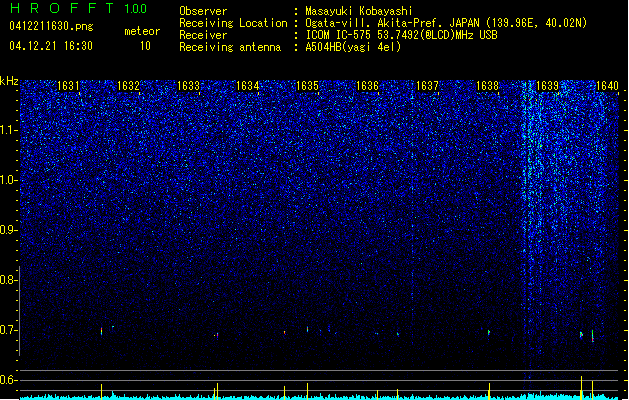The image size is (629, 400).
Task: Click the tallest yellow level spike after 1639
Action: 581,388
